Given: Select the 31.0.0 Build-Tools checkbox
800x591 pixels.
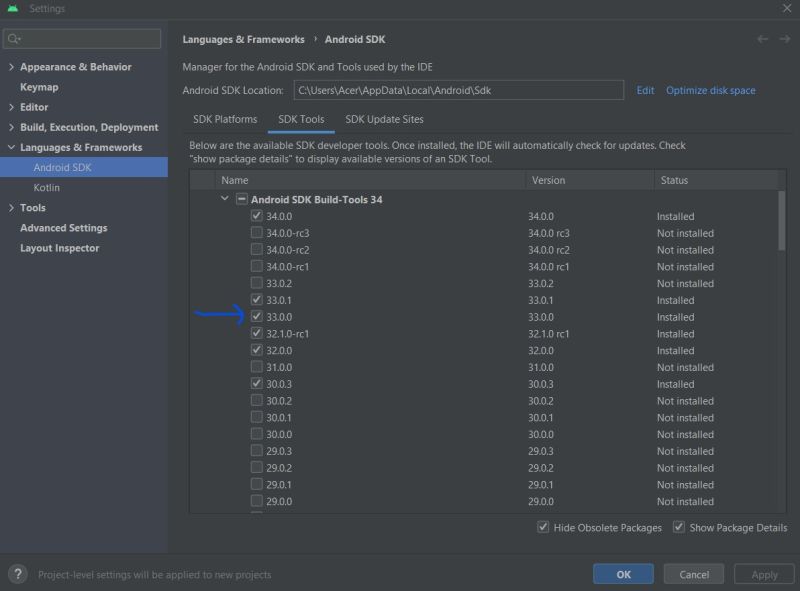Looking at the screenshot, I should click(x=256, y=367).
